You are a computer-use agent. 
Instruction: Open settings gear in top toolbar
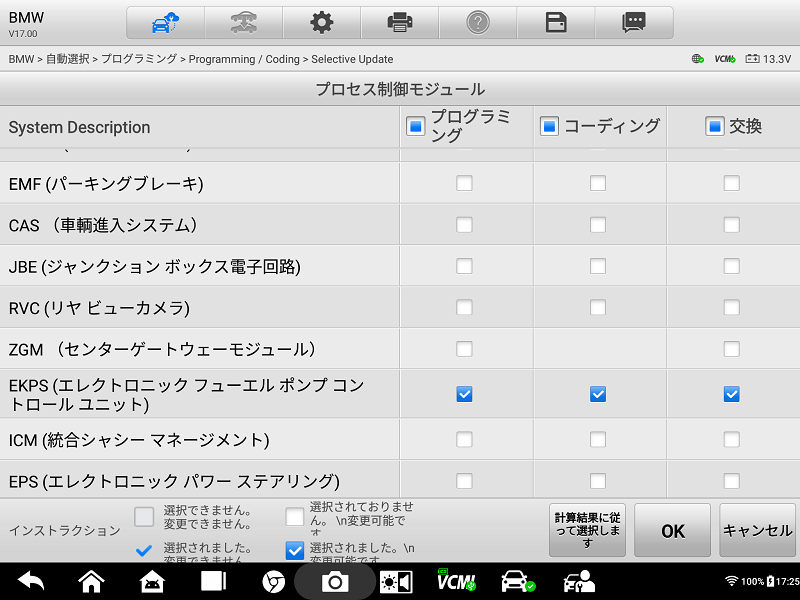[x=321, y=23]
